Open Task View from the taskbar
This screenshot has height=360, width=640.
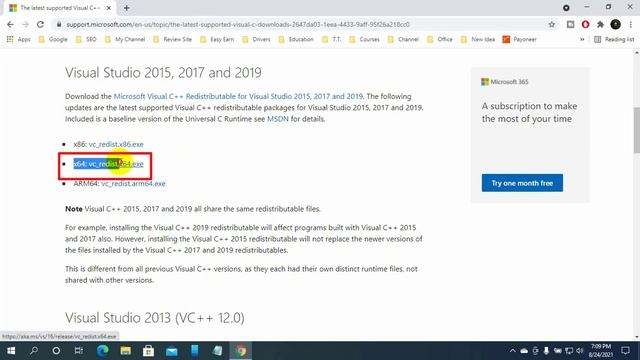click(79, 351)
